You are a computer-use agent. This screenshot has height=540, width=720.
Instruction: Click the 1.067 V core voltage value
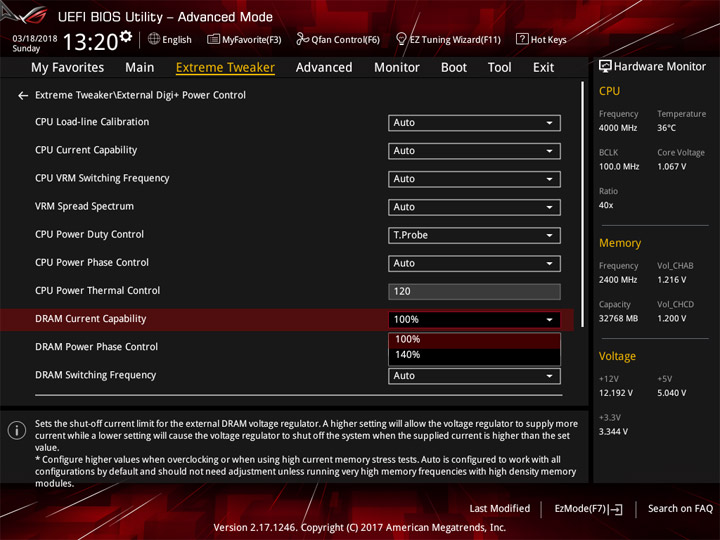(671, 167)
